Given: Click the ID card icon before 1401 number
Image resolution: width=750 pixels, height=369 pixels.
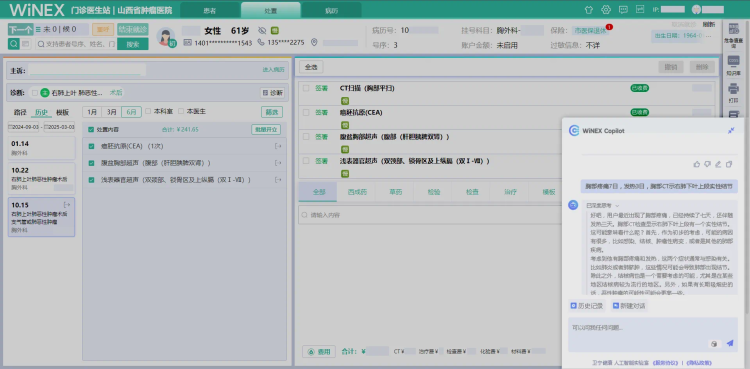Looking at the screenshot, I should coord(188,43).
